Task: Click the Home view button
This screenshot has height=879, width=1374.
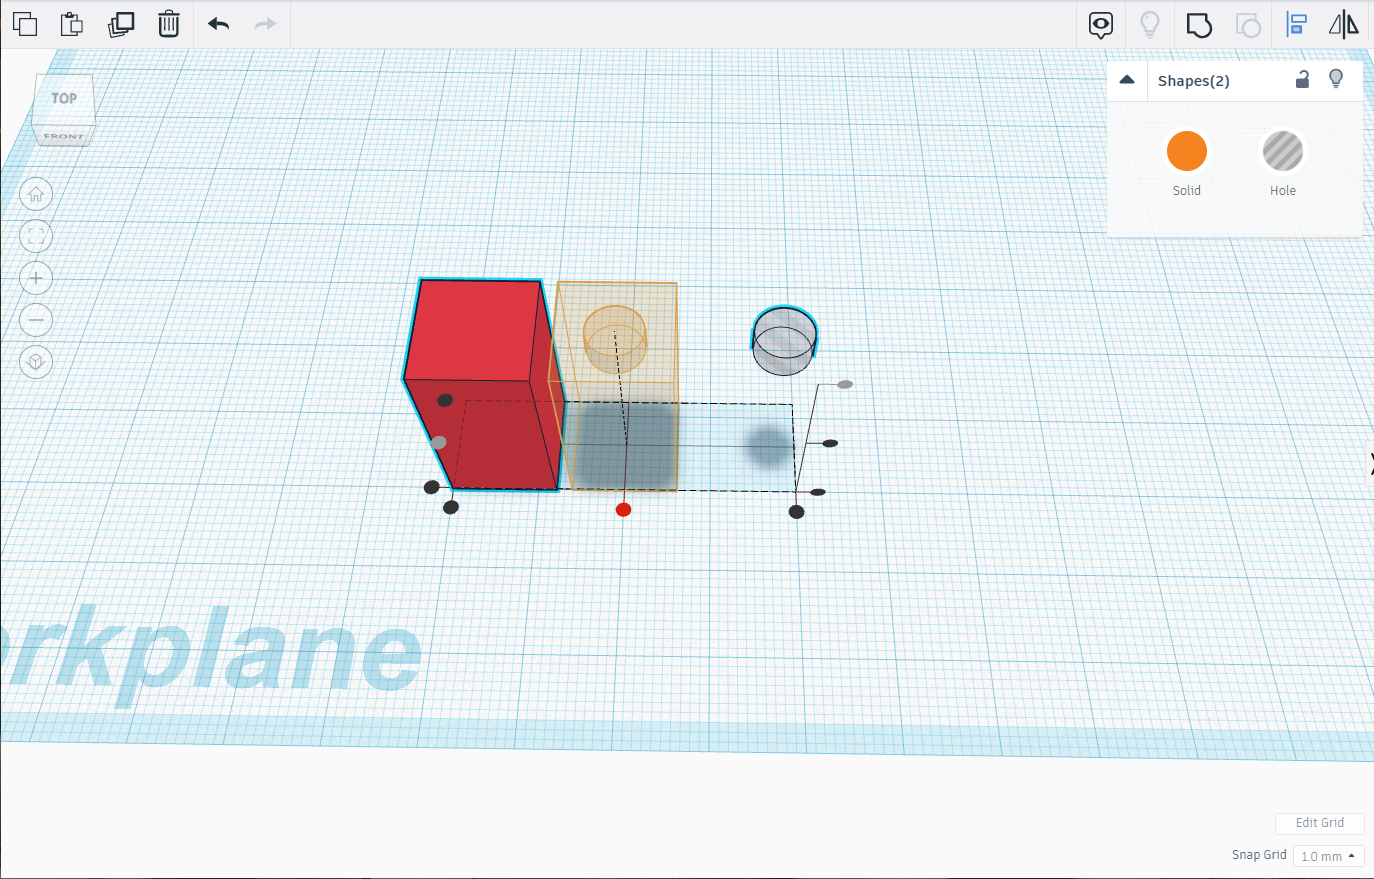Action: click(35, 194)
